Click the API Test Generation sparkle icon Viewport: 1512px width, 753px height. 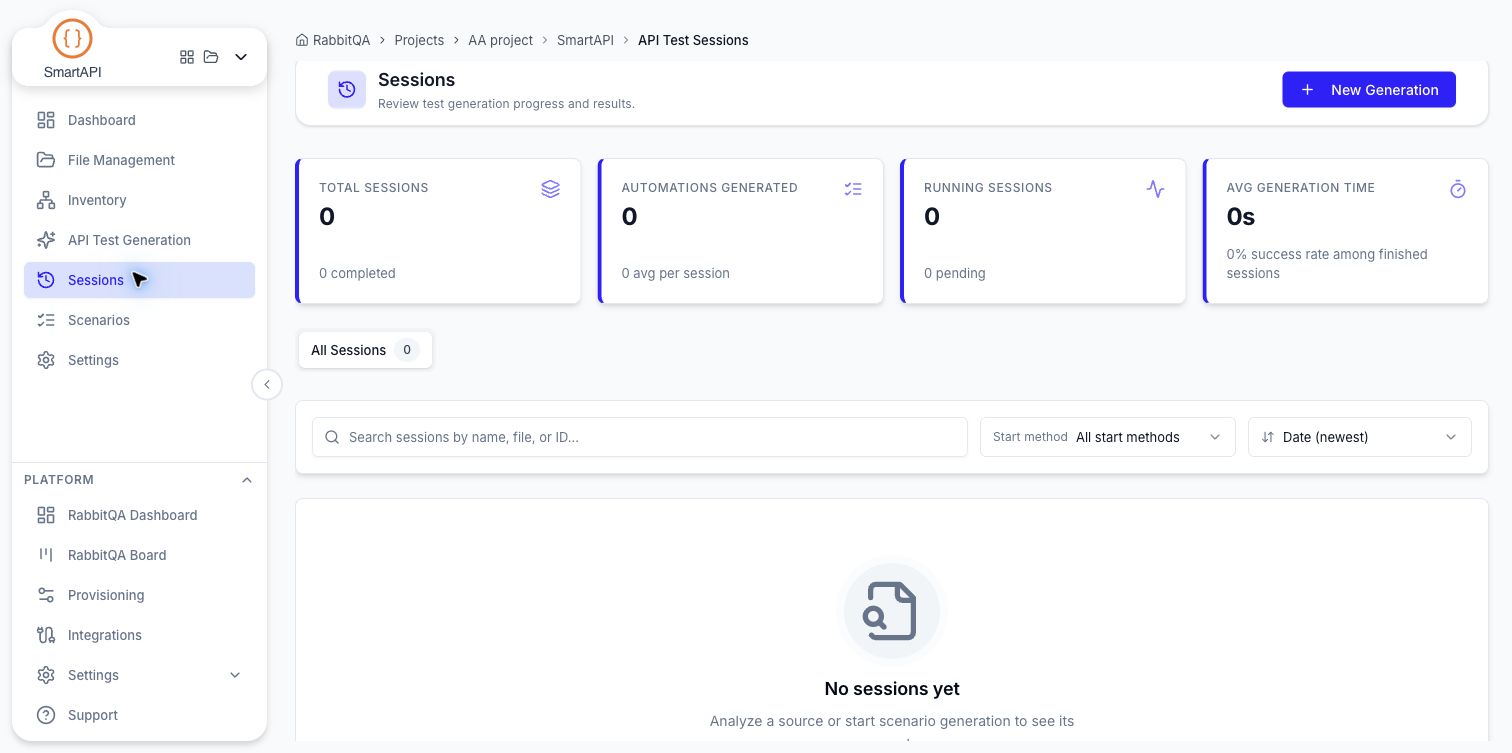pos(46,240)
